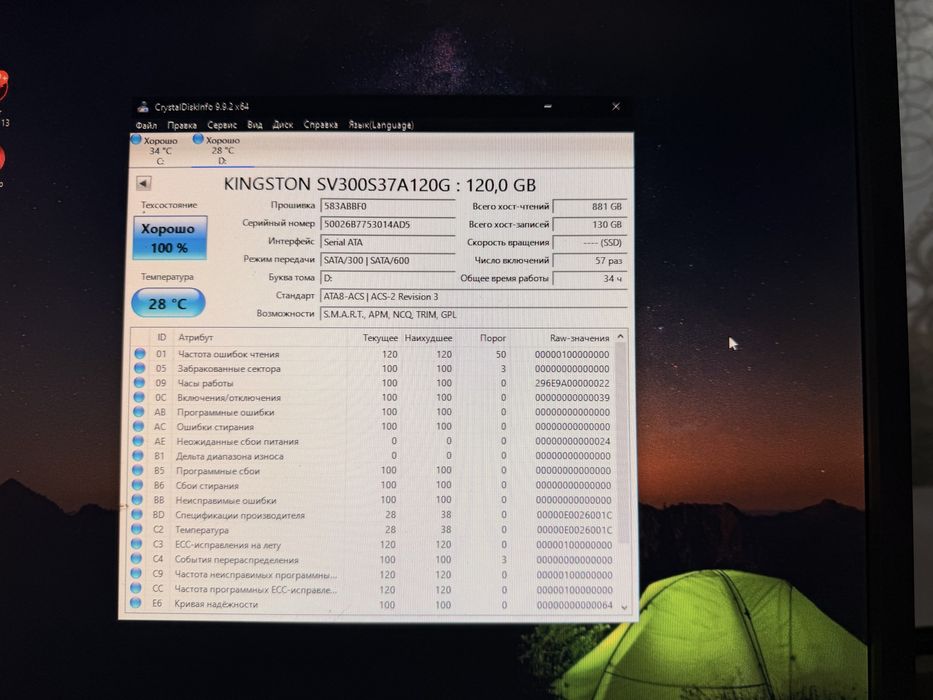Click status icon for Сбои стирания row

137,485
